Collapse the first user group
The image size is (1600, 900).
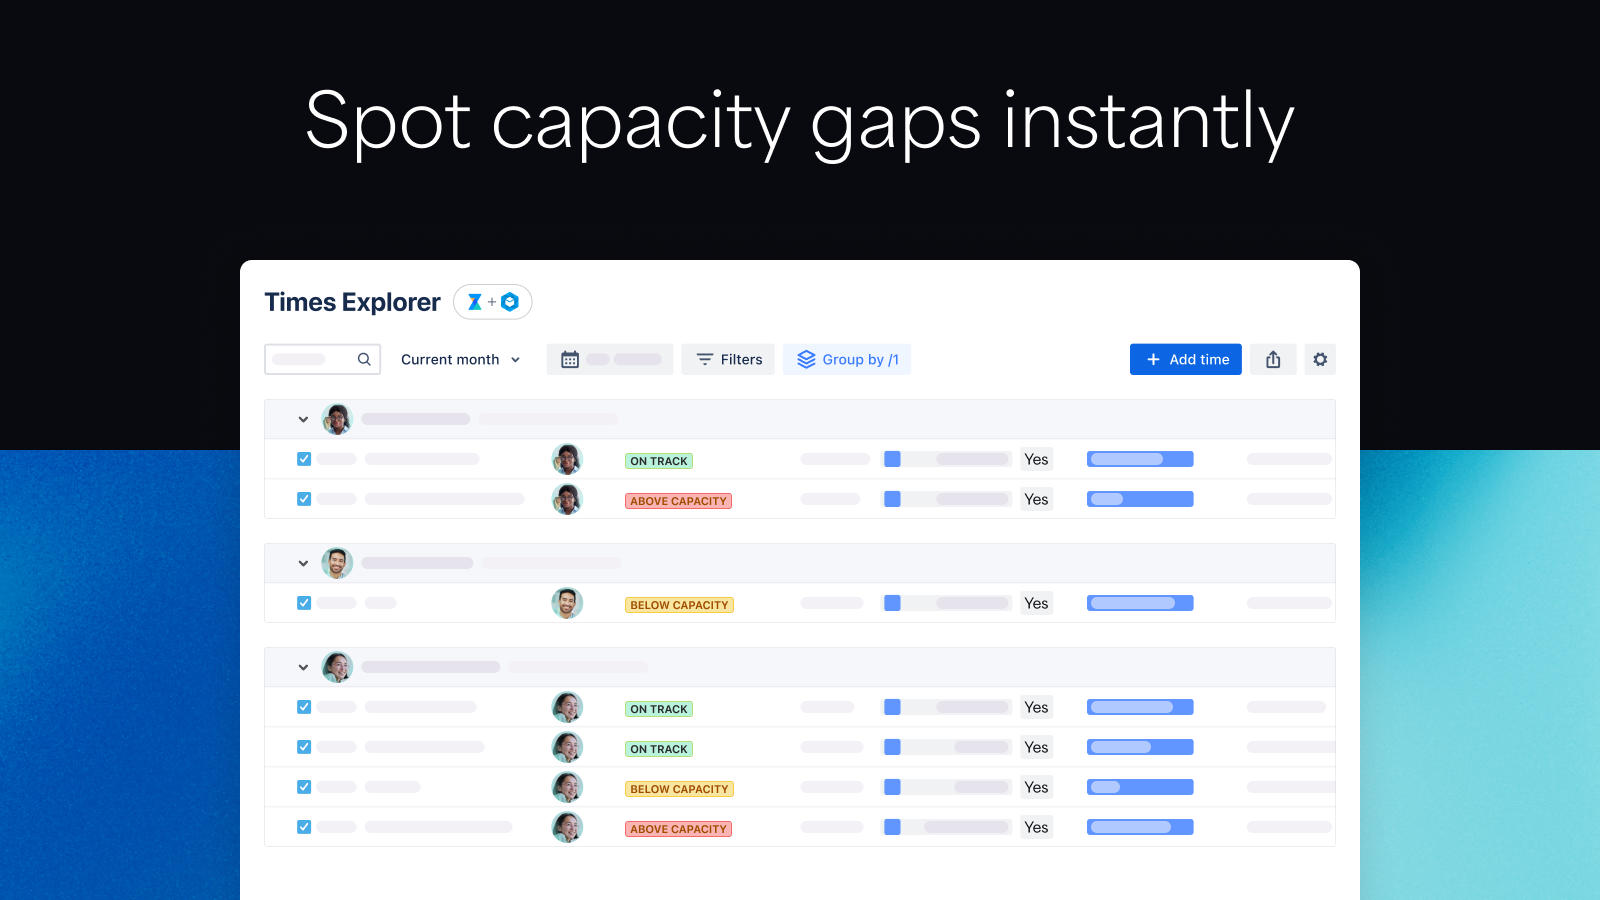point(303,420)
